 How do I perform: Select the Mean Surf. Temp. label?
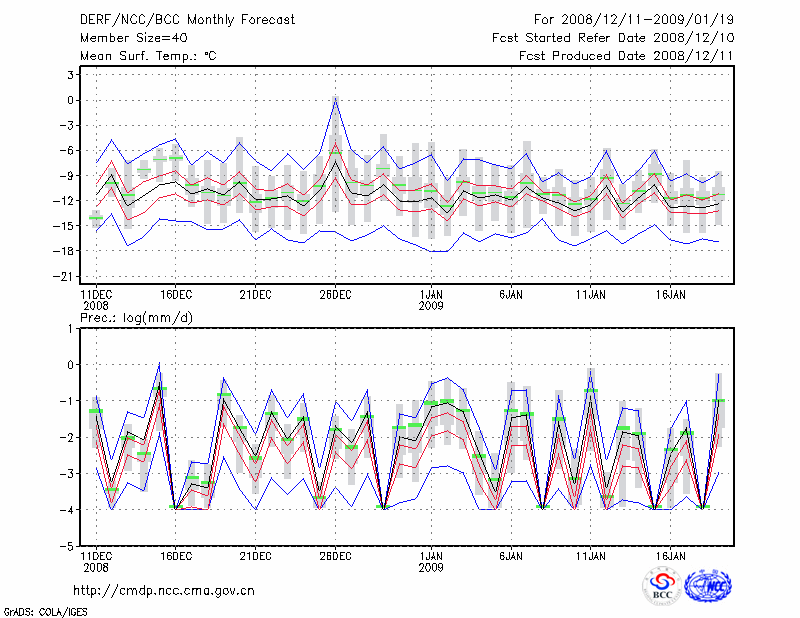coord(147,56)
